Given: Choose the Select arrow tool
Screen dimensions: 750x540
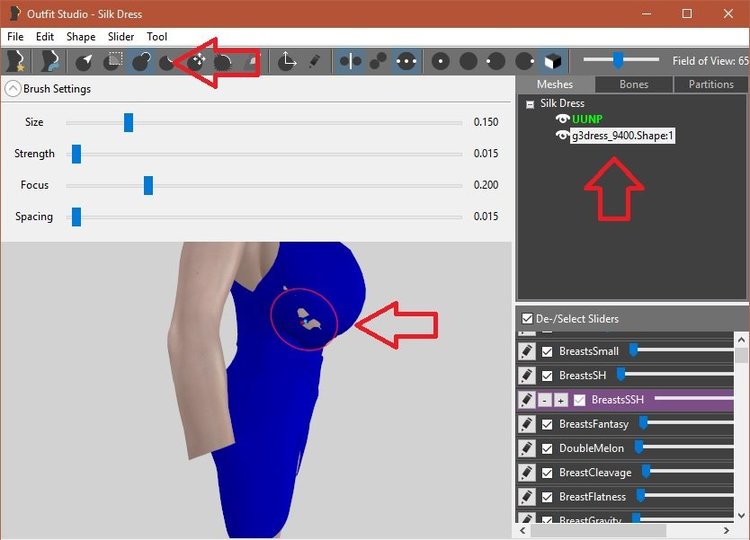Looking at the screenshot, I should (85, 61).
